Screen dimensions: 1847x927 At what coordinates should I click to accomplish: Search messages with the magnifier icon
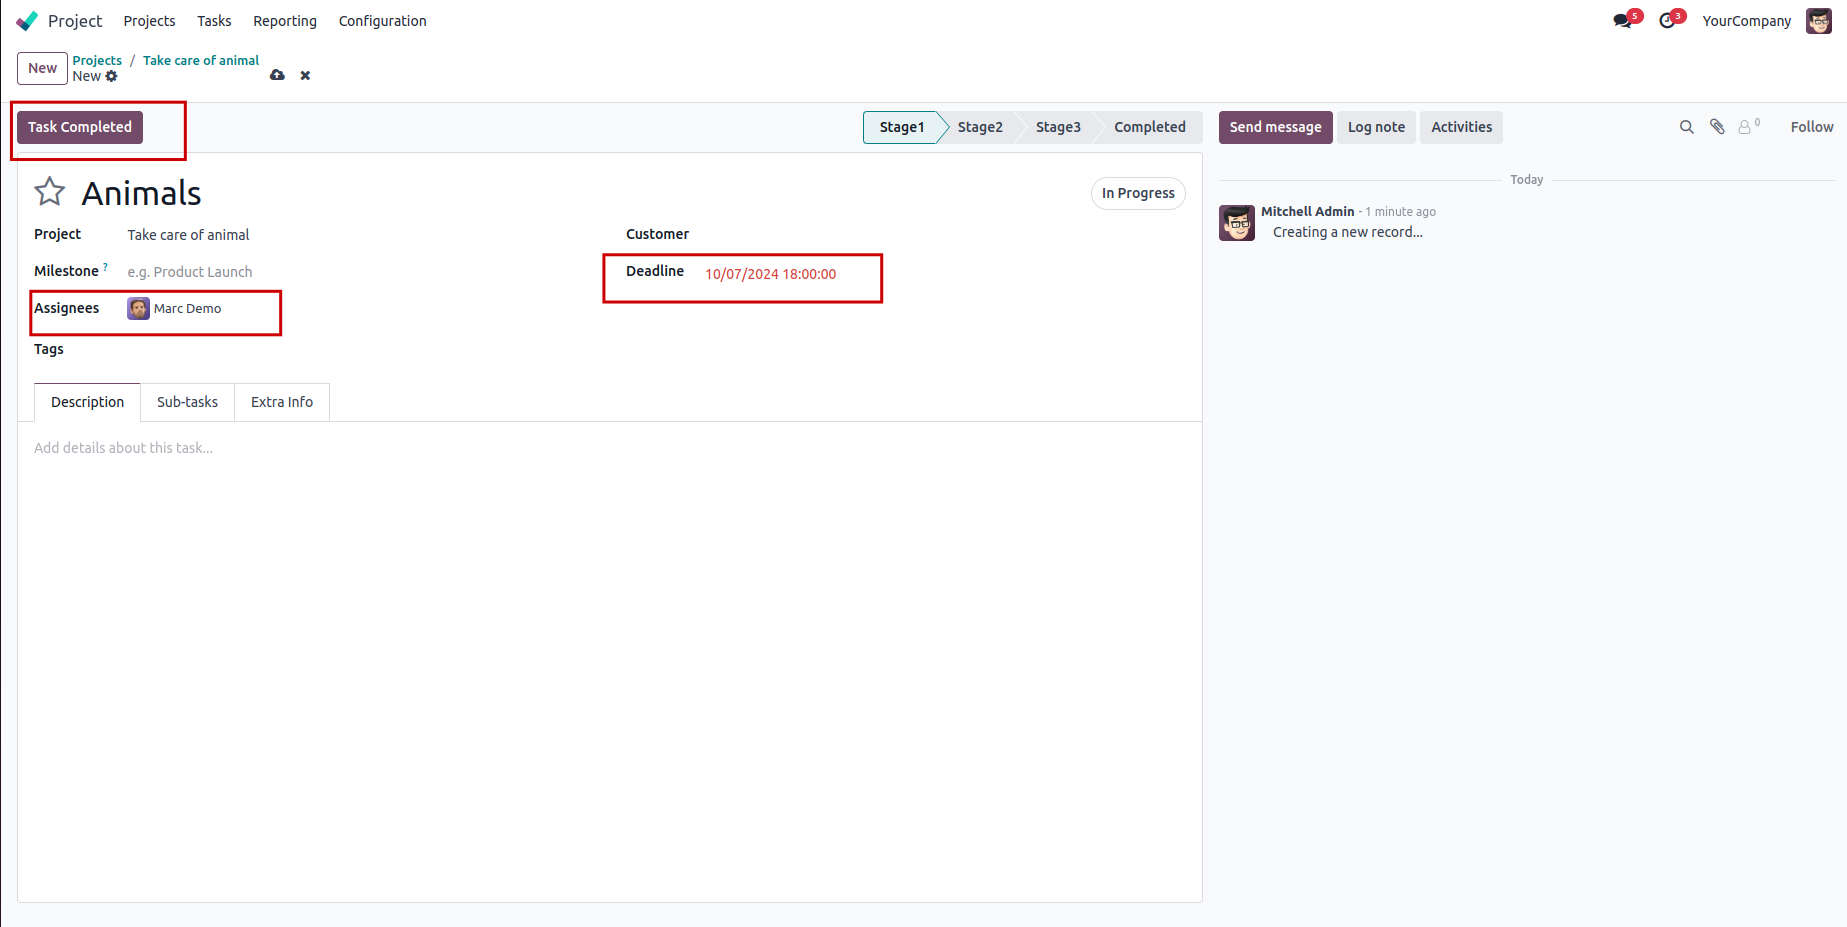click(x=1686, y=127)
